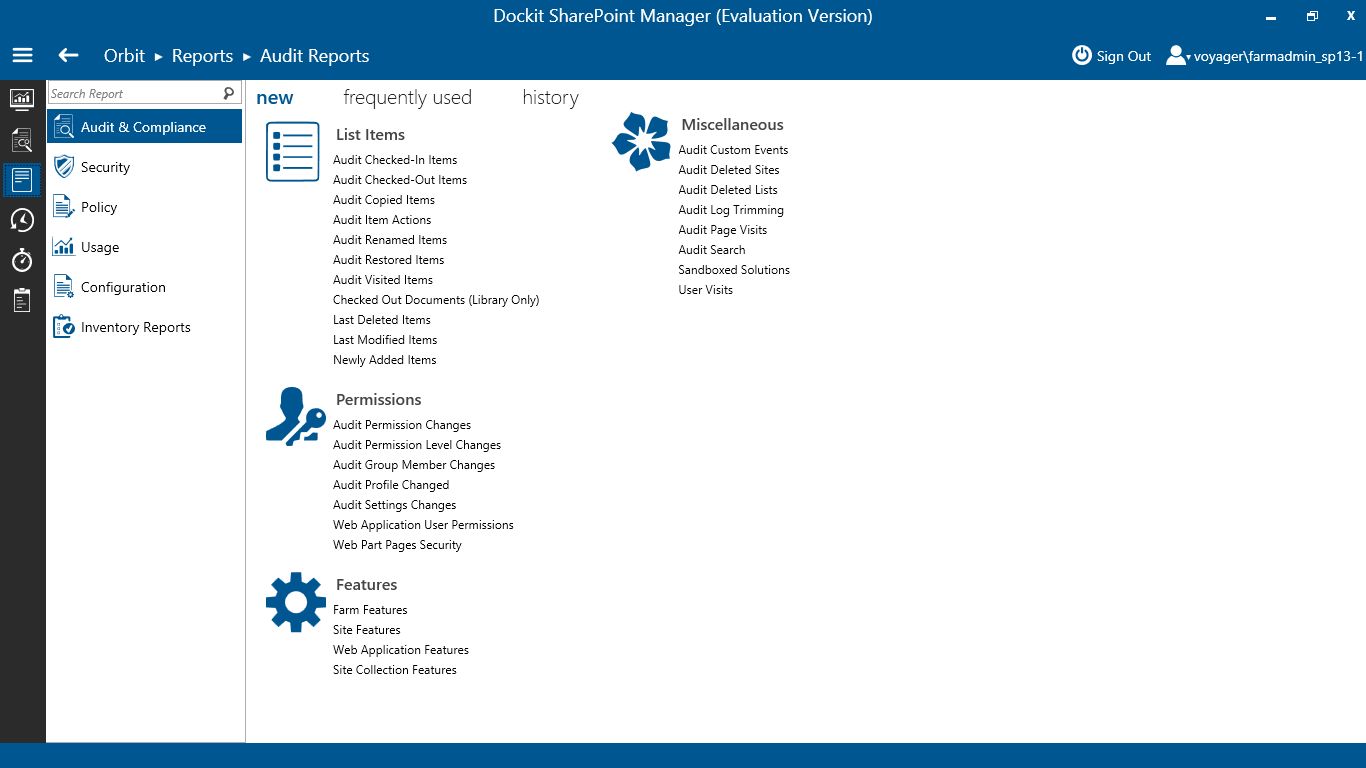Image resolution: width=1366 pixels, height=768 pixels.
Task: Open the hamburger navigation menu
Action: pos(22,56)
